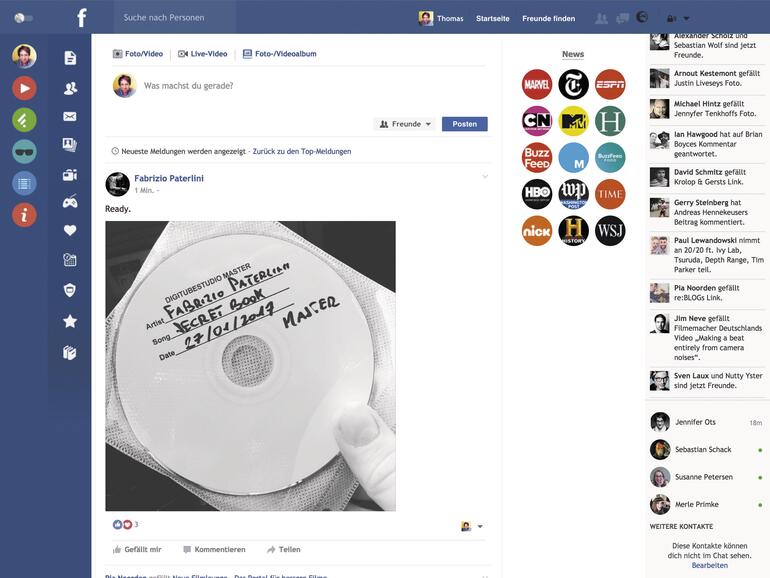Open the red BuzzFeed news icon
Image resolution: width=770 pixels, height=578 pixels.
537,158
